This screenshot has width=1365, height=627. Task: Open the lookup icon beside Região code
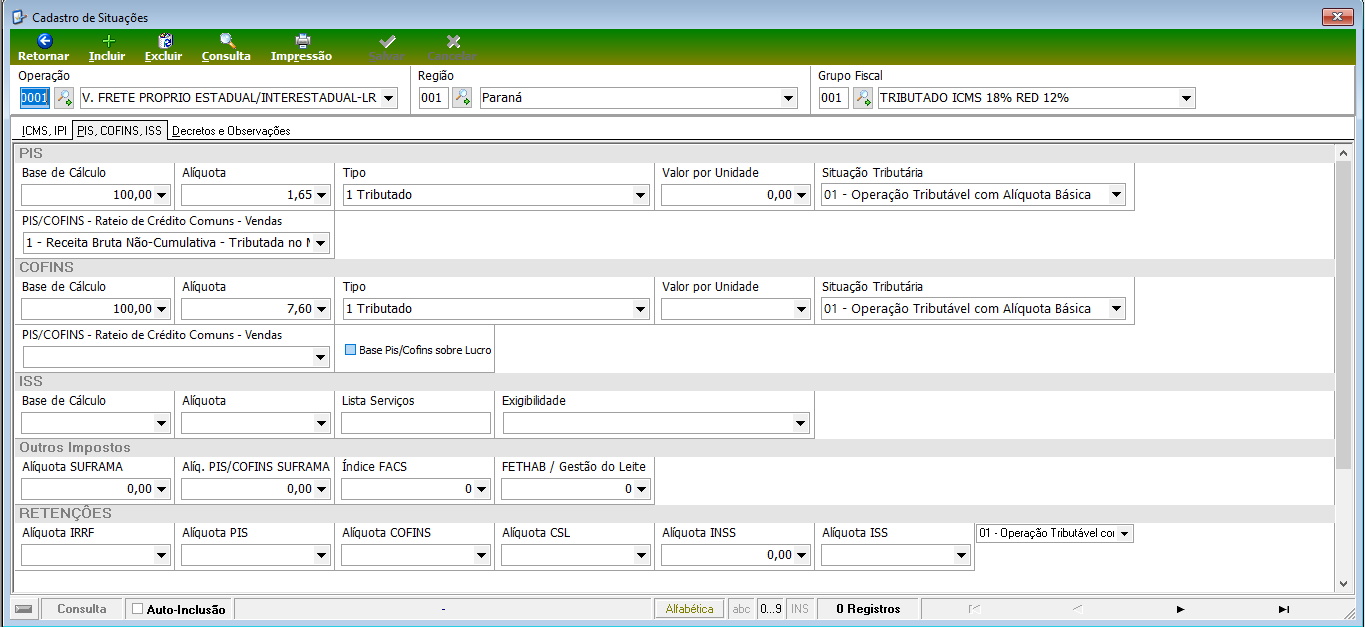(462, 98)
